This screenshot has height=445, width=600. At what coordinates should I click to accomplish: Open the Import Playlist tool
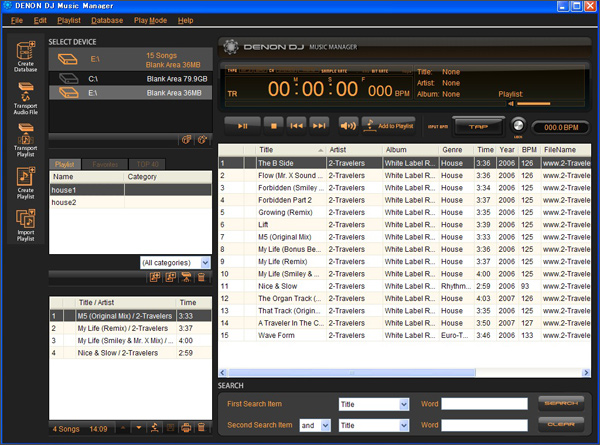tap(26, 225)
